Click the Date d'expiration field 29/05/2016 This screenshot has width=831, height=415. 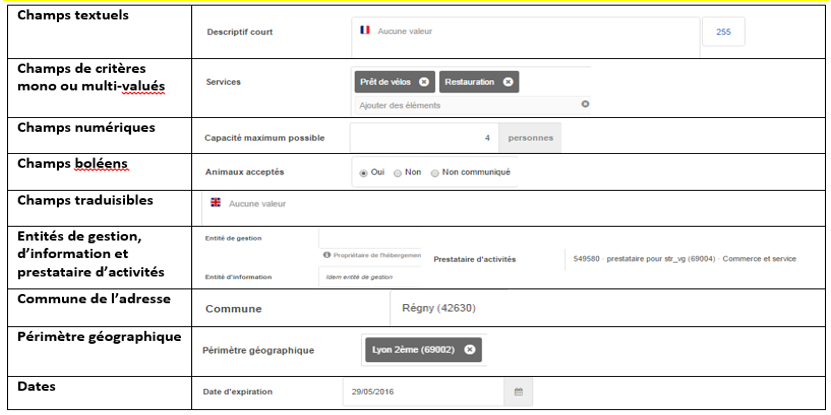click(424, 392)
